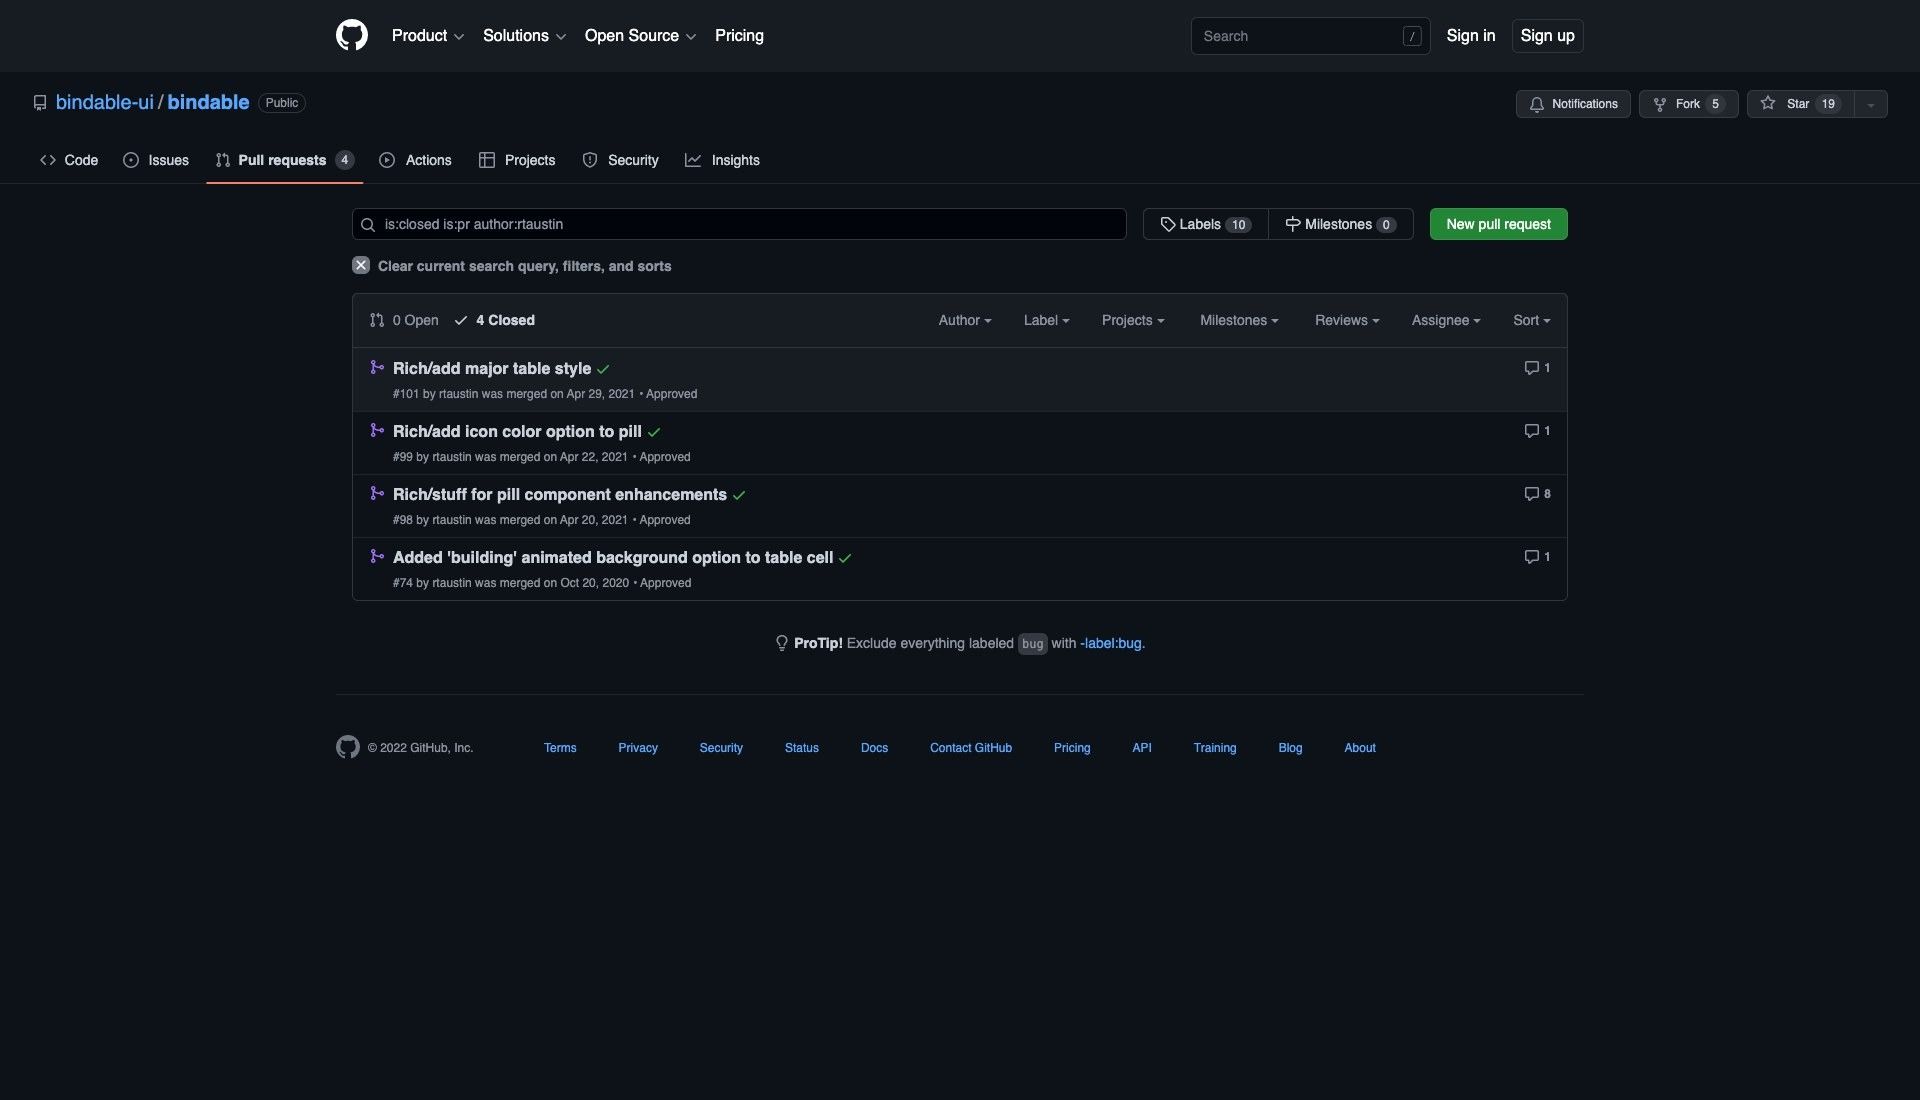The image size is (1920, 1100).
Task: Open the Reviews filter dropdown
Action: (1347, 320)
